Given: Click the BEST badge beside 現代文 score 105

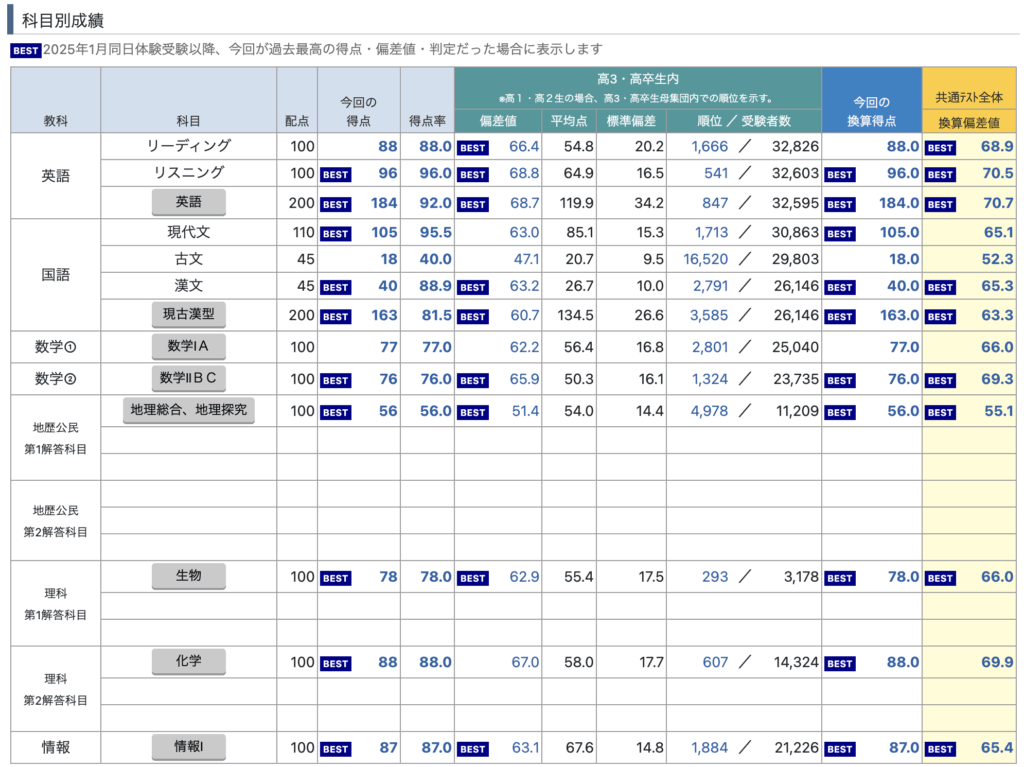Looking at the screenshot, I should (335, 234).
